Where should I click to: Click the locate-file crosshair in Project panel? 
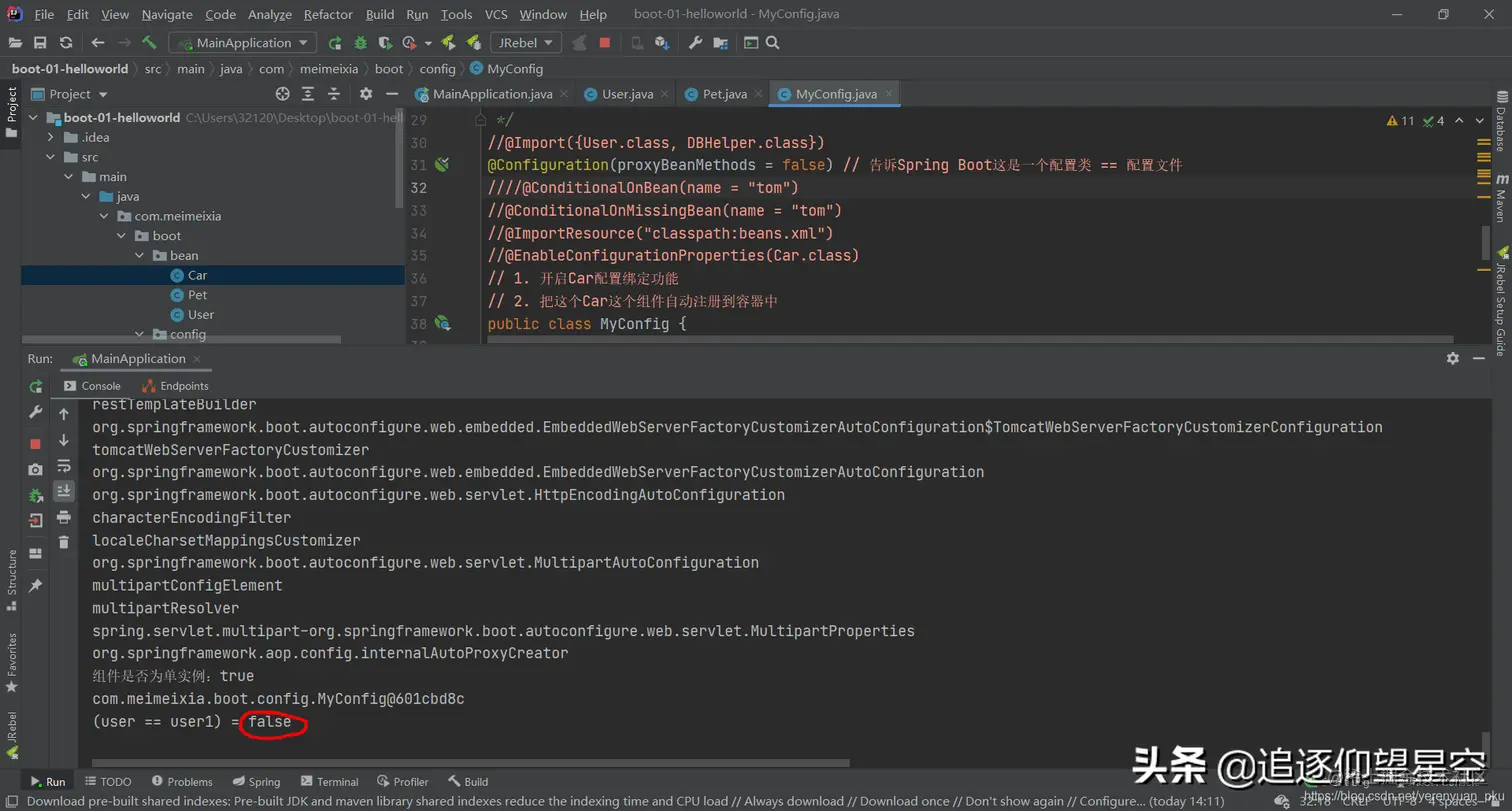[282, 93]
